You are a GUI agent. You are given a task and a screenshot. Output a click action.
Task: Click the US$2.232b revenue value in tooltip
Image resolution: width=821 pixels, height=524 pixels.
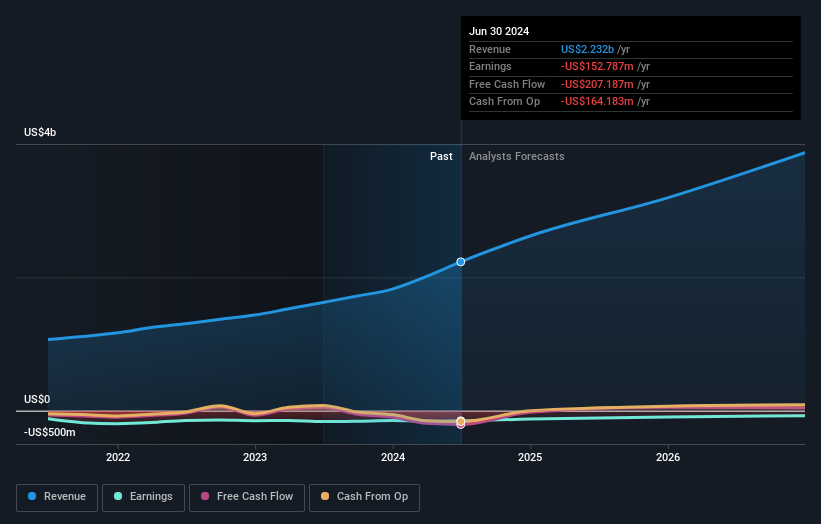[587, 49]
